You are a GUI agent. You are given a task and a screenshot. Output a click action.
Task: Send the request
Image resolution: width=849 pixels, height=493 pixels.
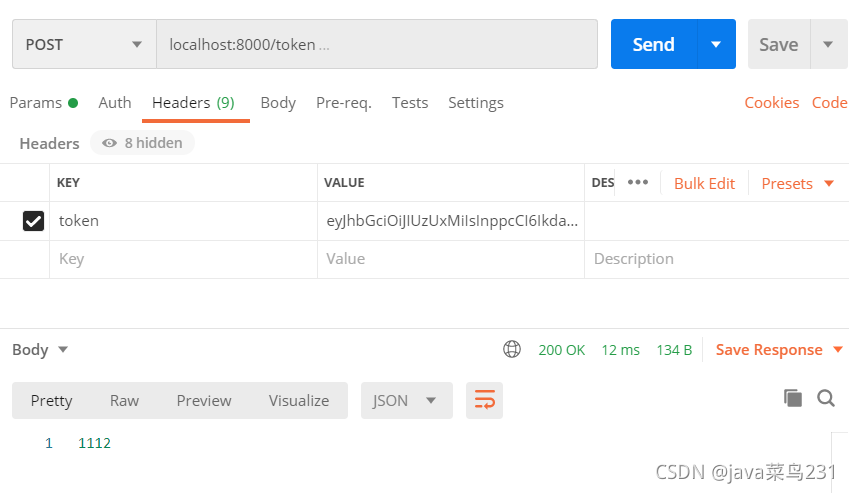pyautogui.click(x=654, y=44)
